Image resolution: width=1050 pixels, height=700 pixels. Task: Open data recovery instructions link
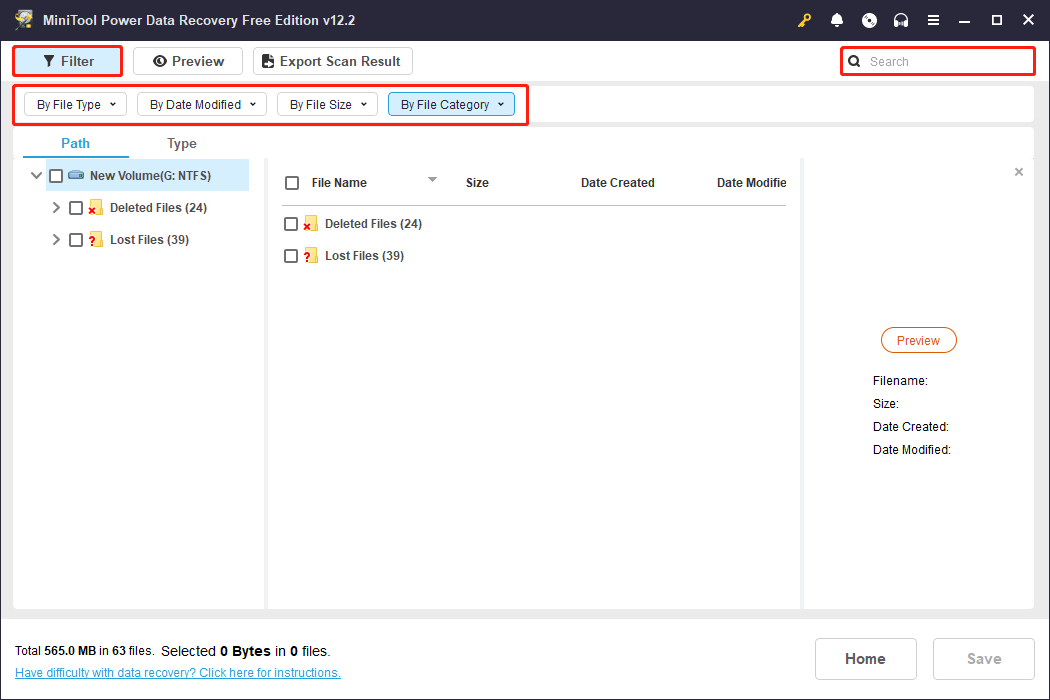177,673
